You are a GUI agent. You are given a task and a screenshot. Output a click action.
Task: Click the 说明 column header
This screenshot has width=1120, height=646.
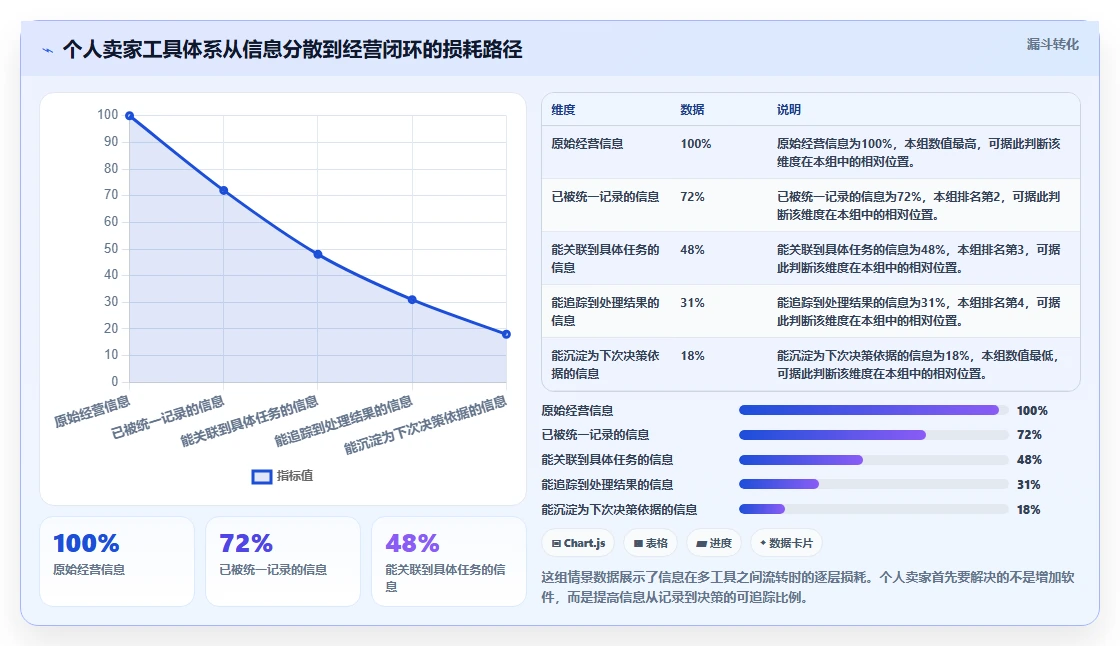tap(789, 110)
